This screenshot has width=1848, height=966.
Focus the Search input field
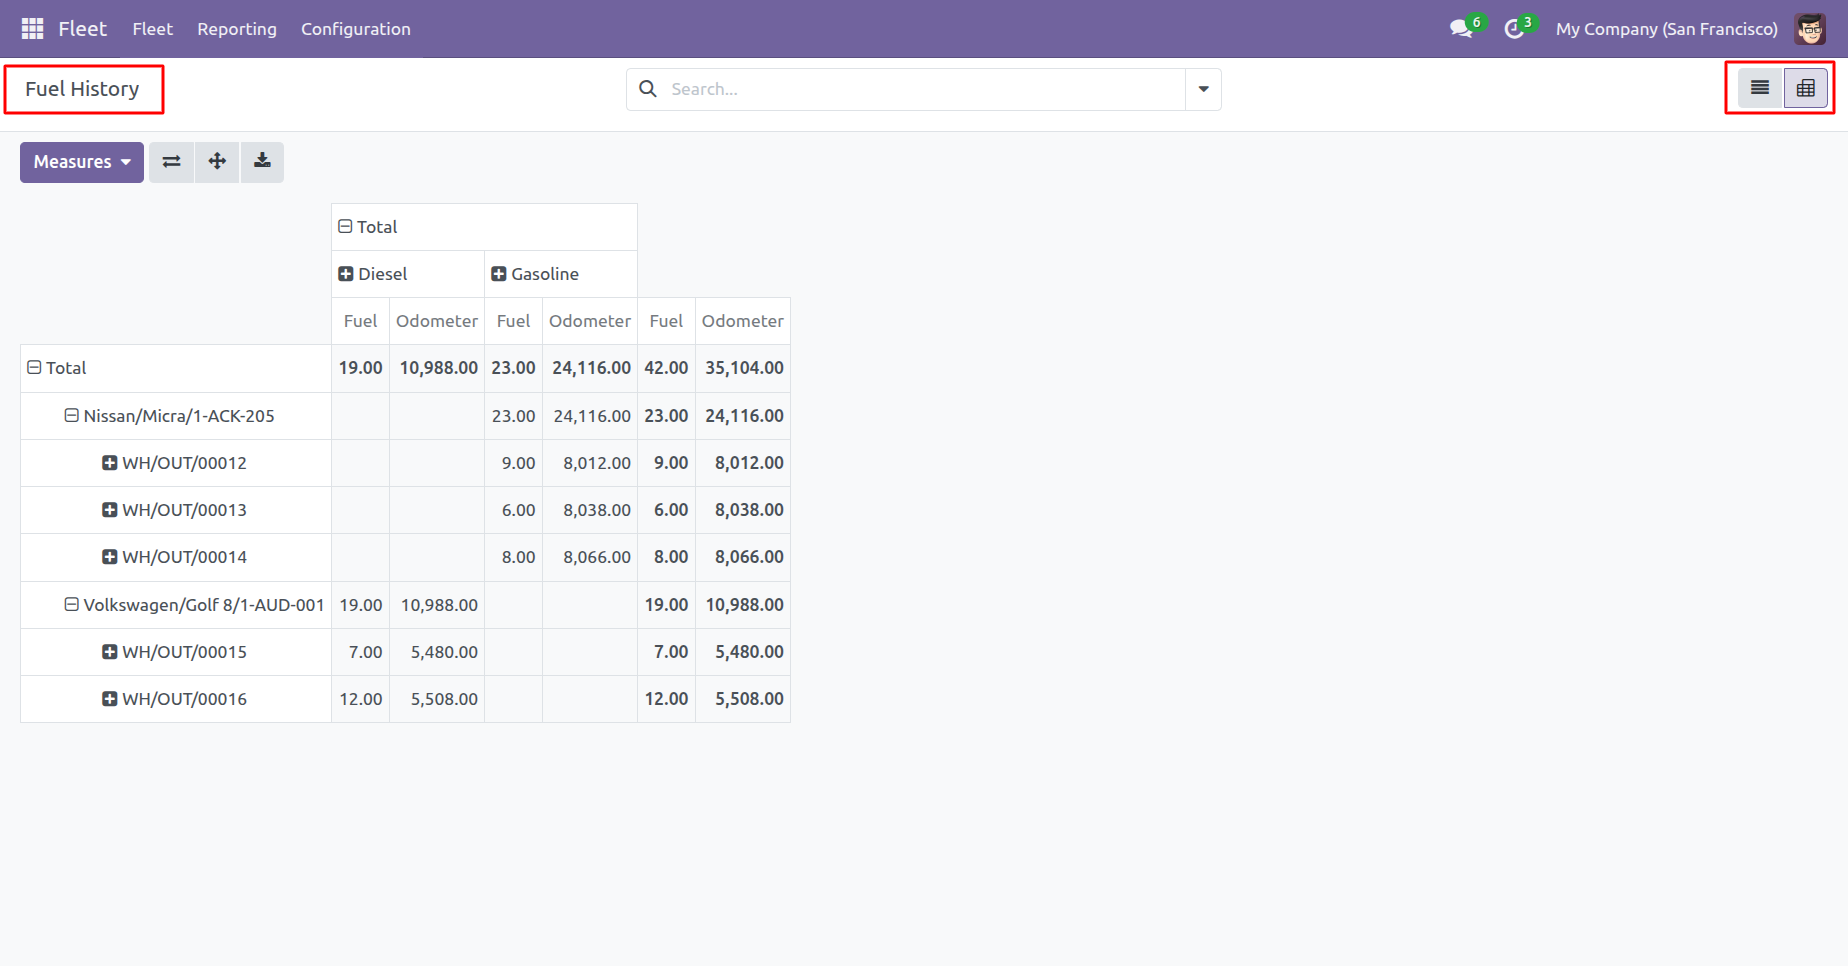coord(922,89)
